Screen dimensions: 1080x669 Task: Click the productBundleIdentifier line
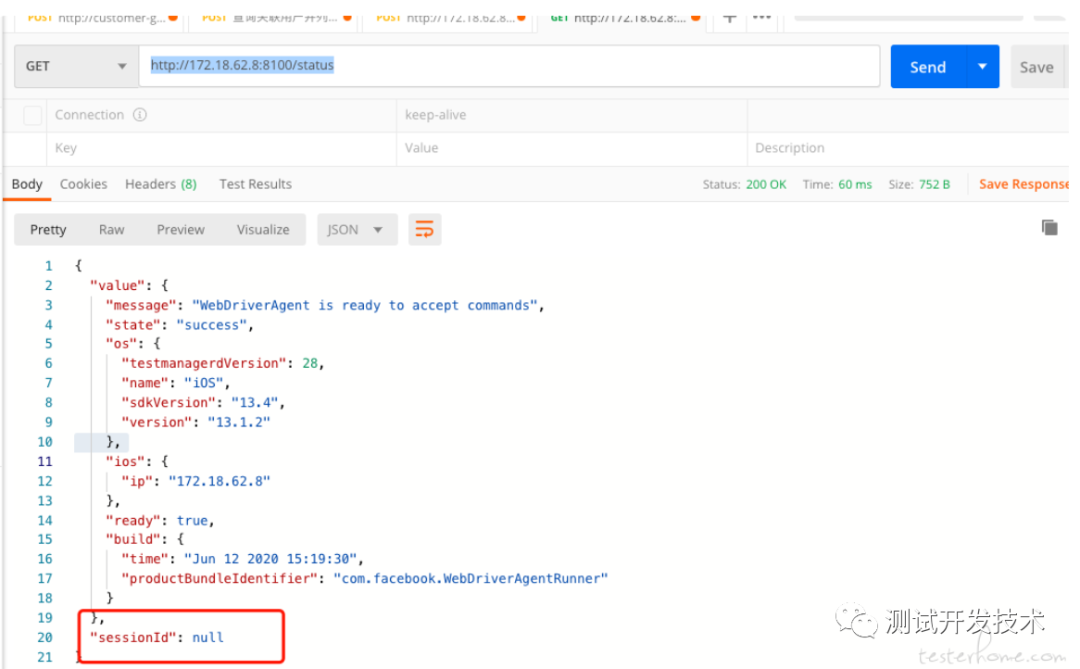point(364,579)
